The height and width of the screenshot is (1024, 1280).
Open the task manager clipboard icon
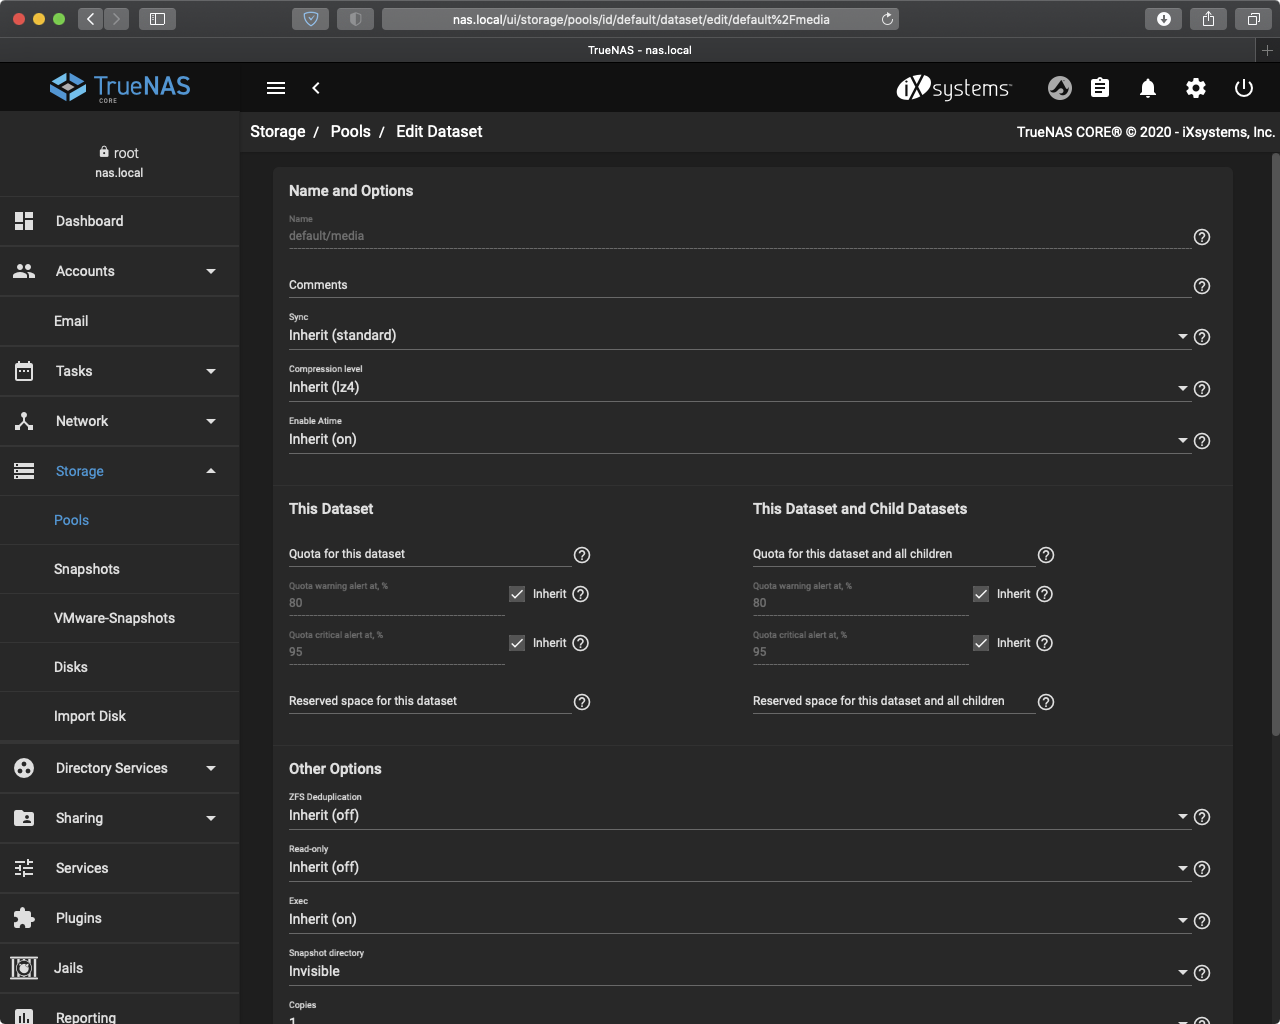(x=1100, y=88)
